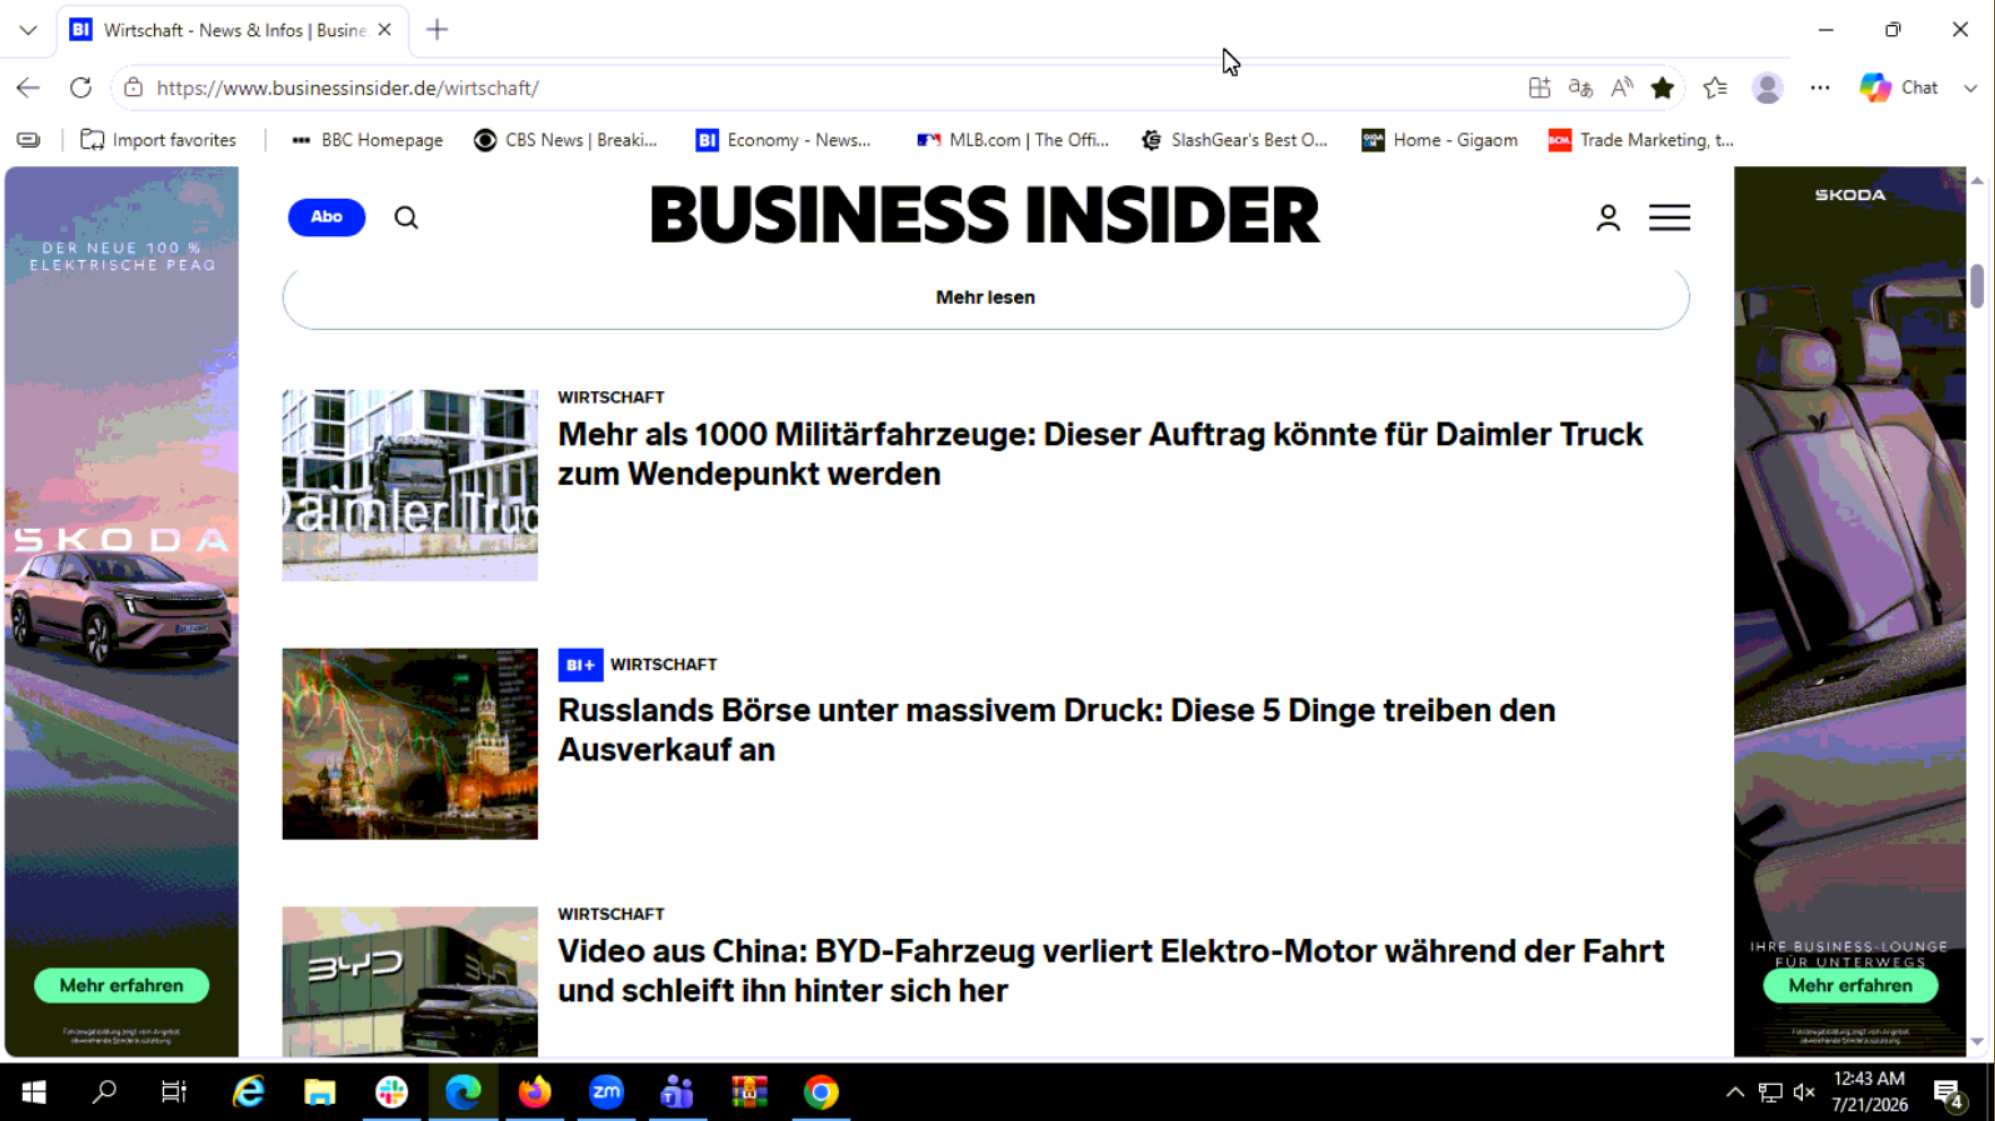Open Zoom from the taskbar

(x=607, y=1092)
